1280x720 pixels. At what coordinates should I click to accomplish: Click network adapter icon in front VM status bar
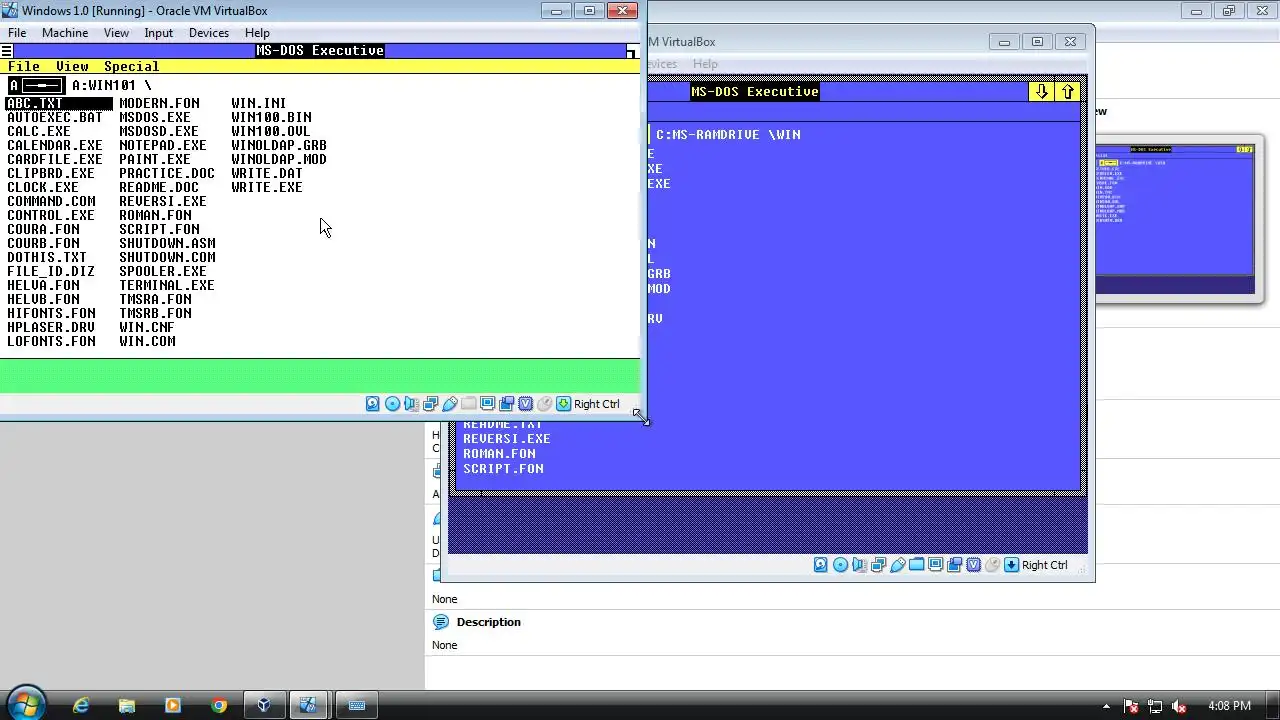point(430,404)
